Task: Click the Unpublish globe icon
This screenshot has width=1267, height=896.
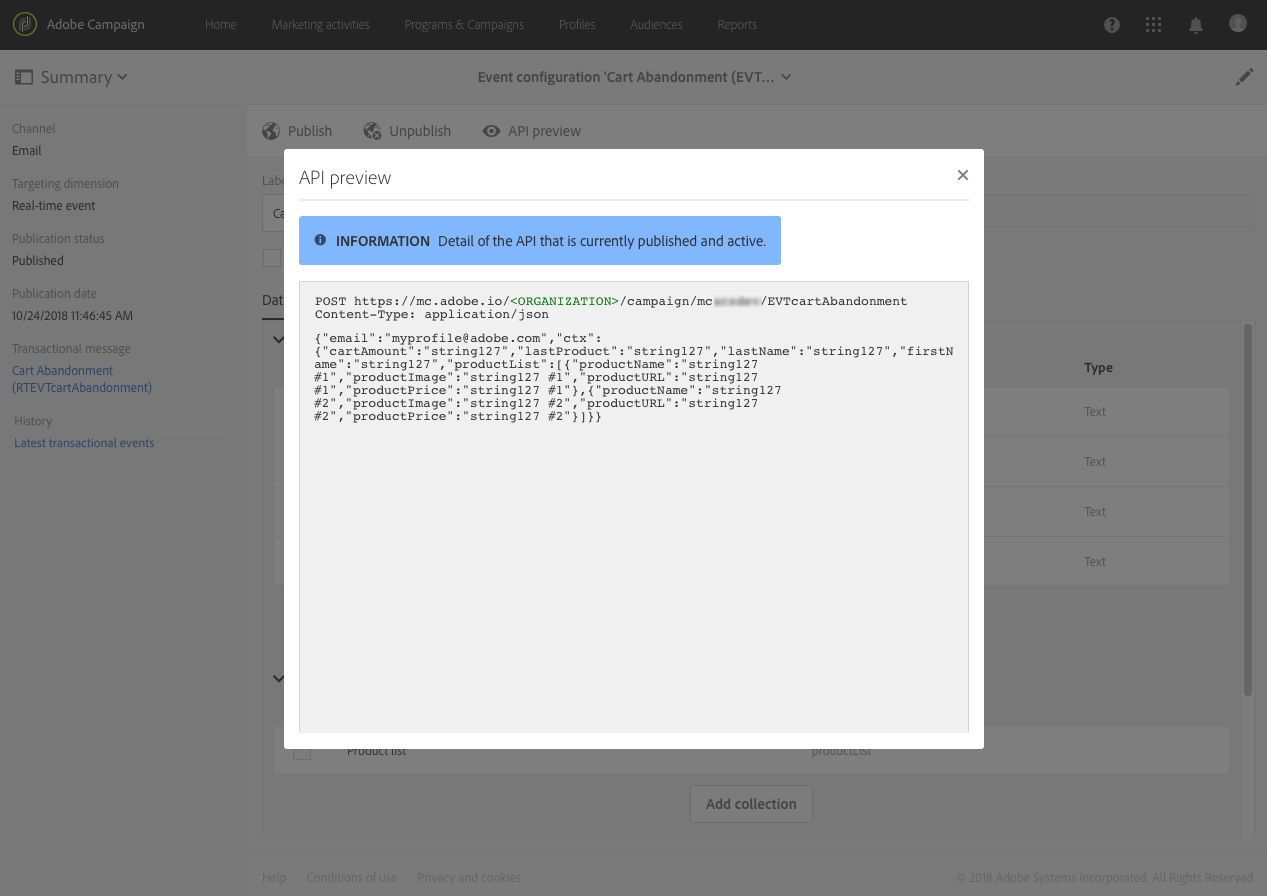Action: [372, 131]
